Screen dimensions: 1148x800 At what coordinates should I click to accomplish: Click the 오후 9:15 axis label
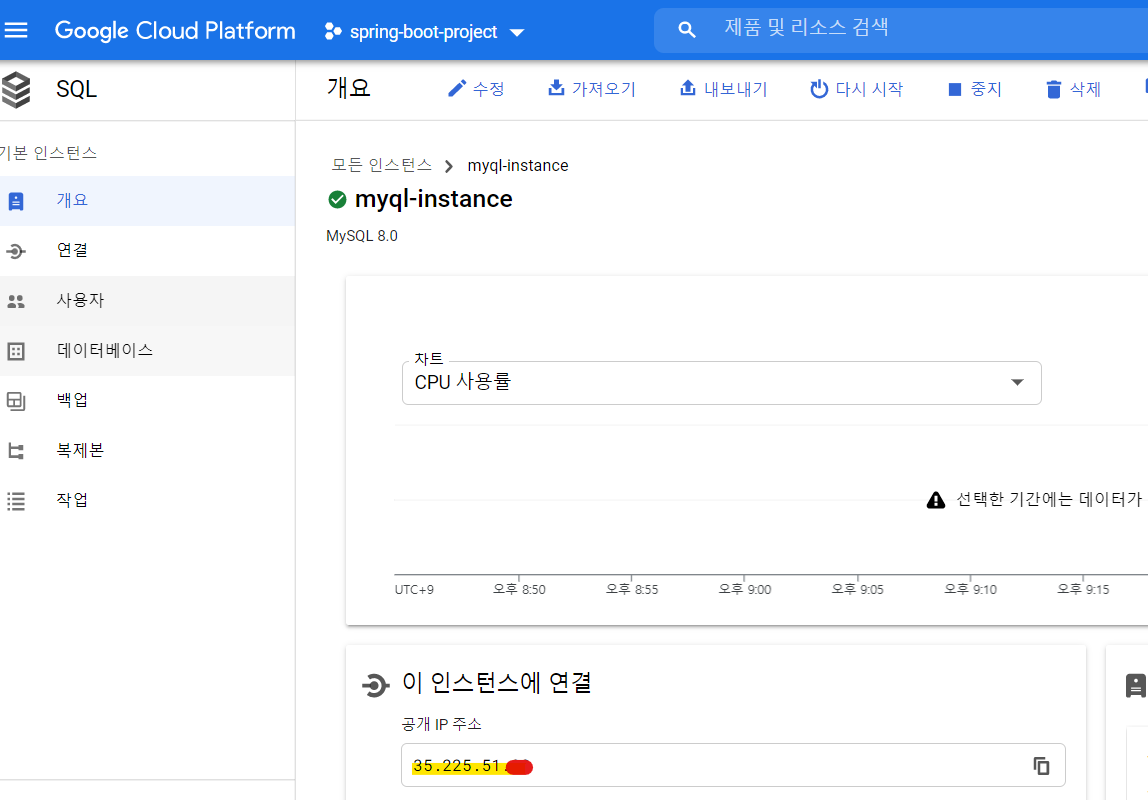tap(1083, 589)
